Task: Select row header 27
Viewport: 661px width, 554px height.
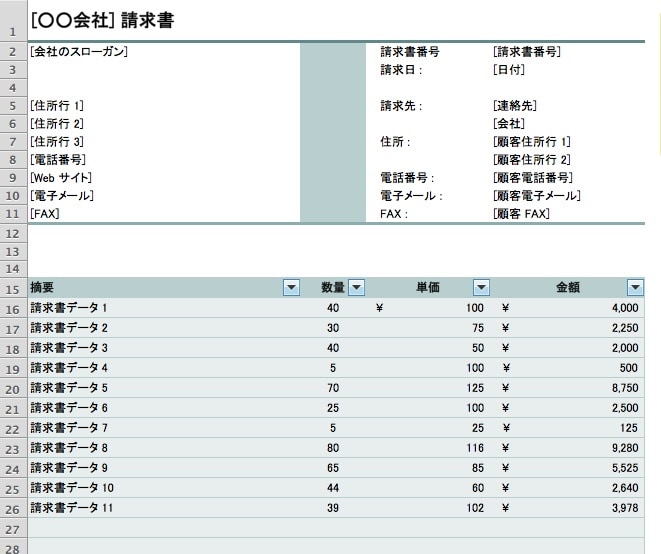Action: pyautogui.click(x=13, y=529)
